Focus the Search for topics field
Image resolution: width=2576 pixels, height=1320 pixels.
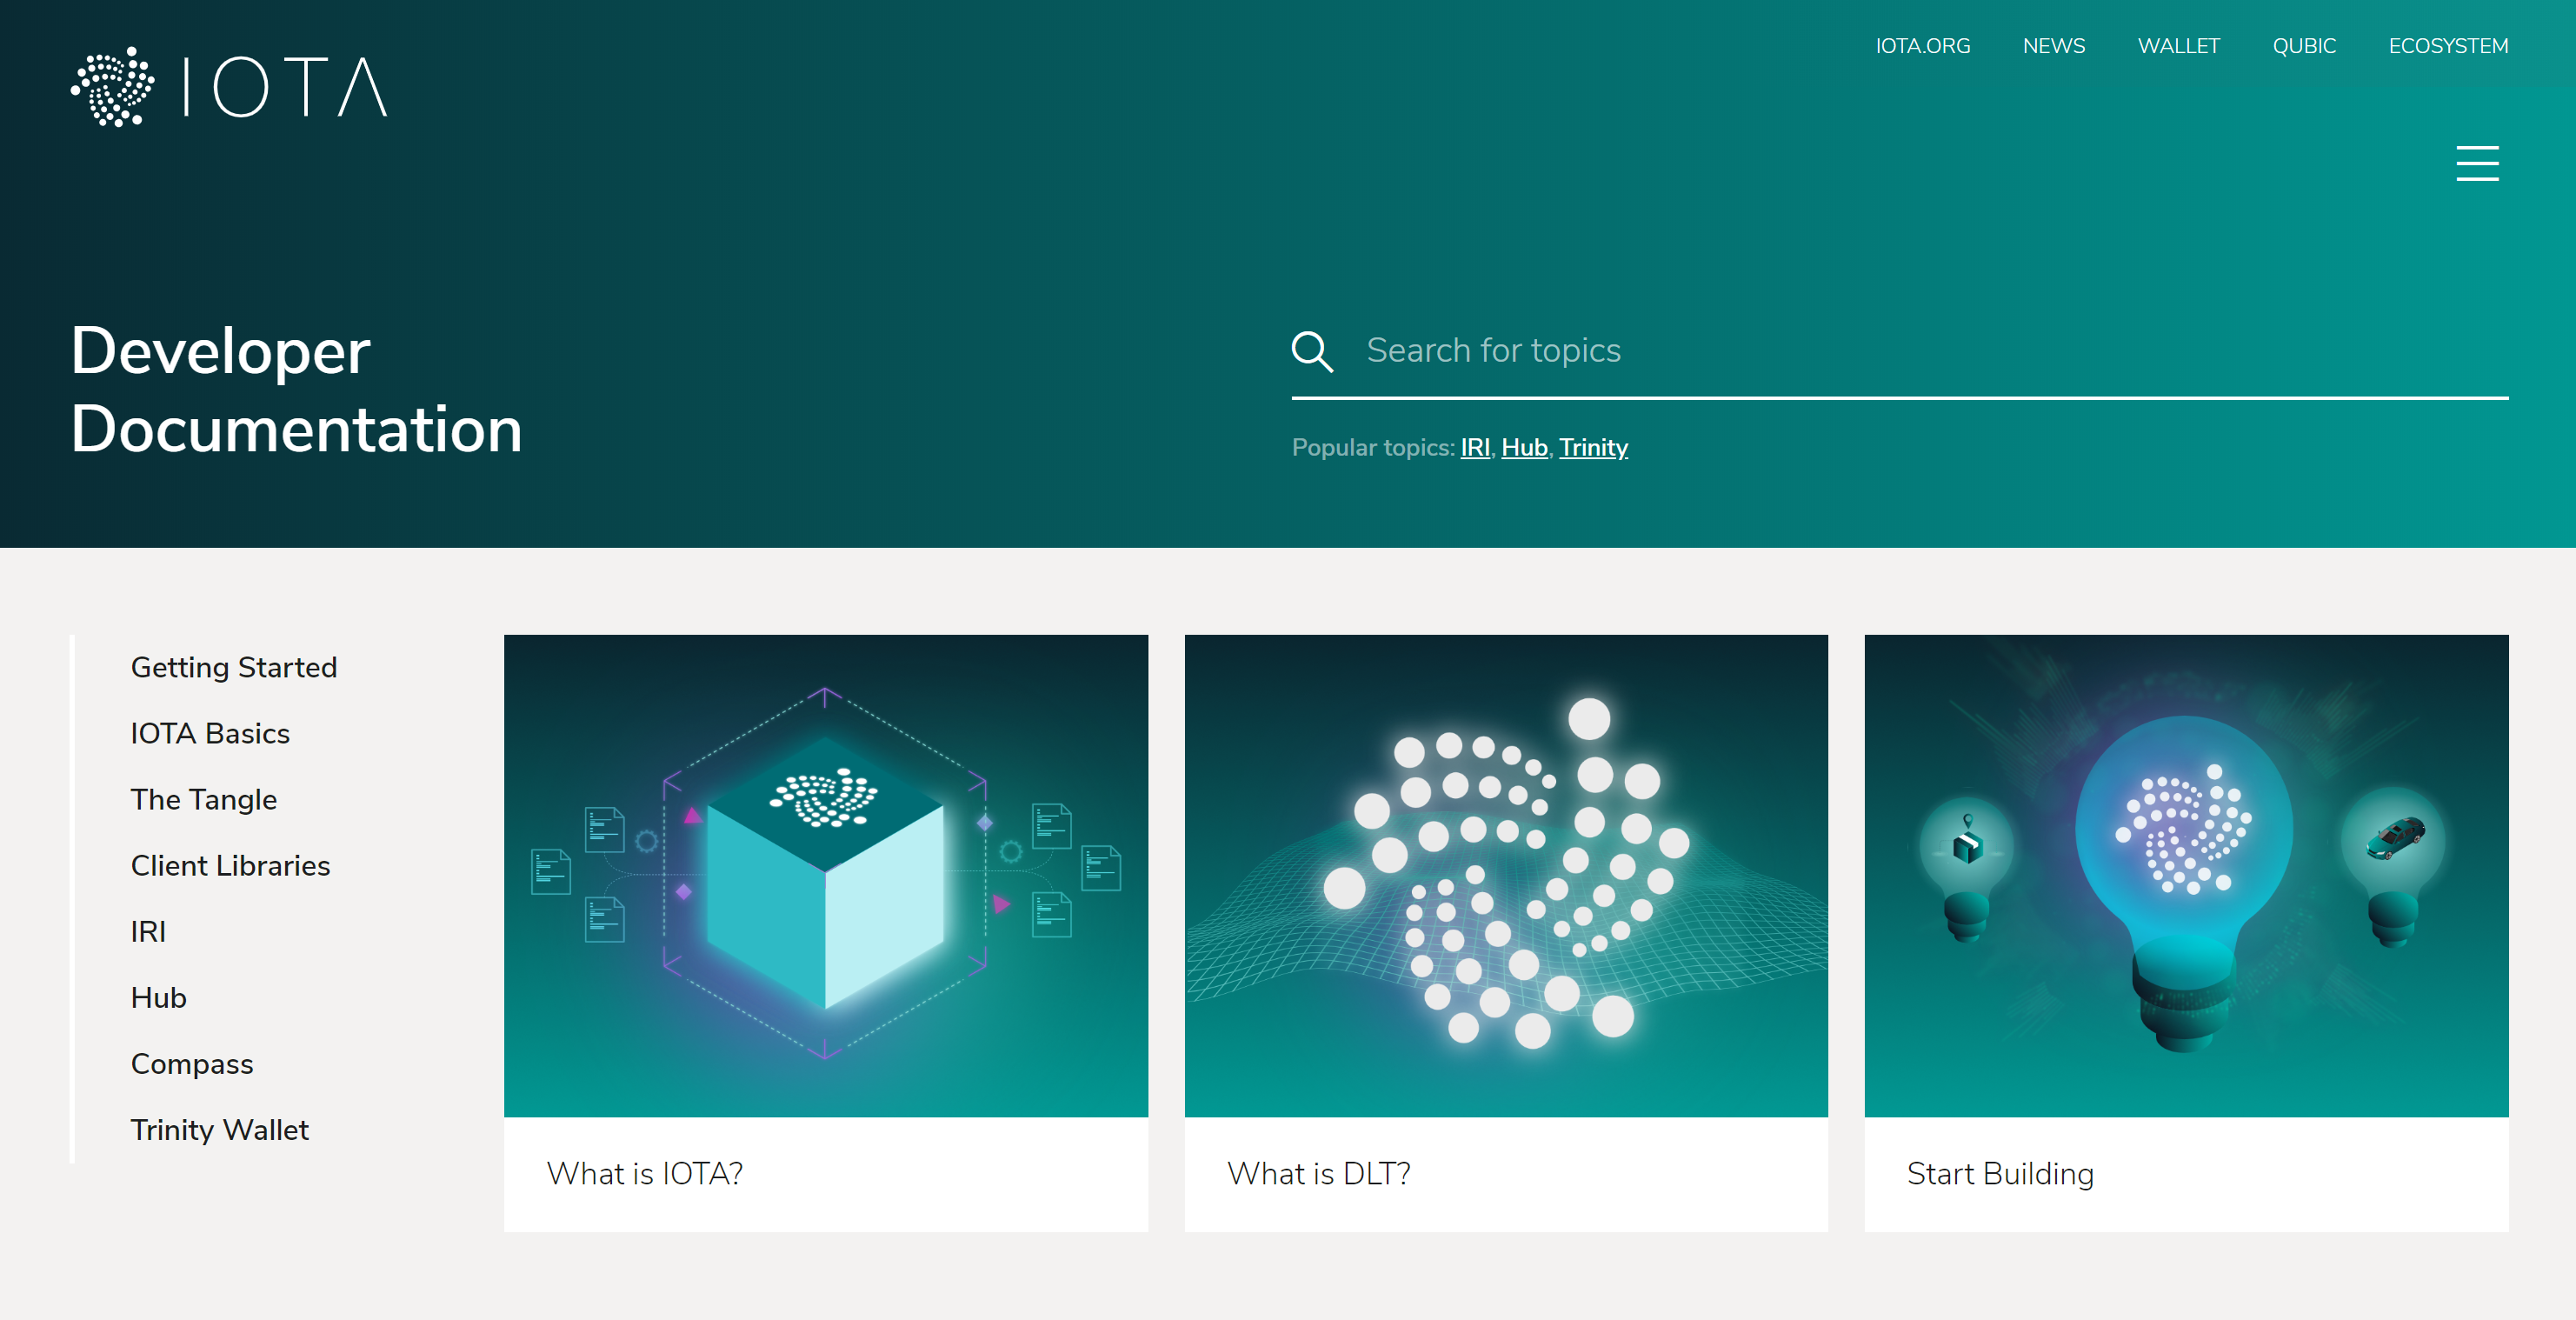click(x=1900, y=351)
